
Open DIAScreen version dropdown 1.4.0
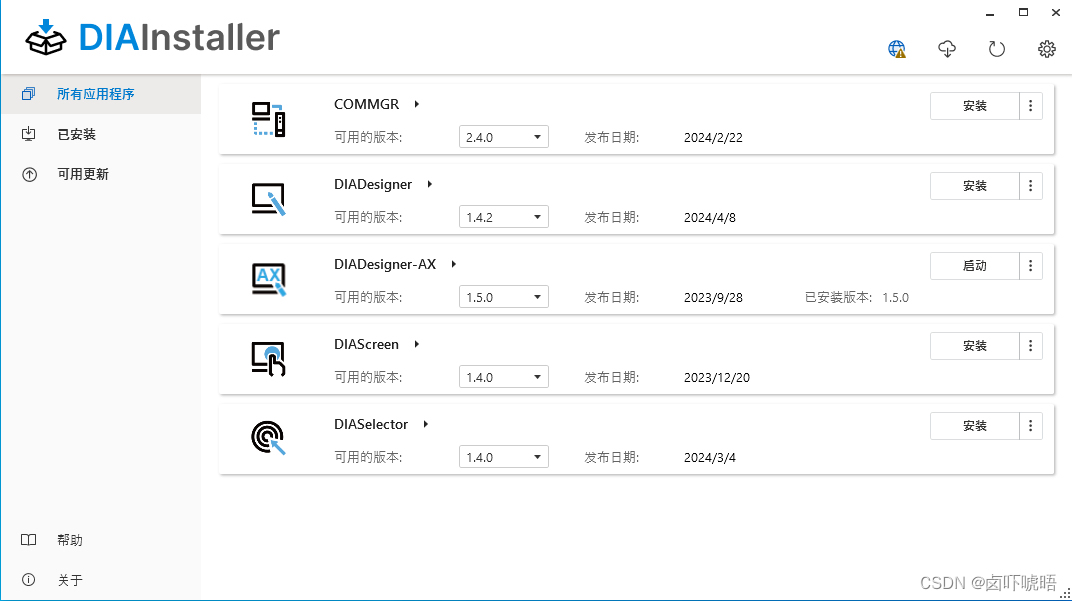pyautogui.click(x=504, y=377)
